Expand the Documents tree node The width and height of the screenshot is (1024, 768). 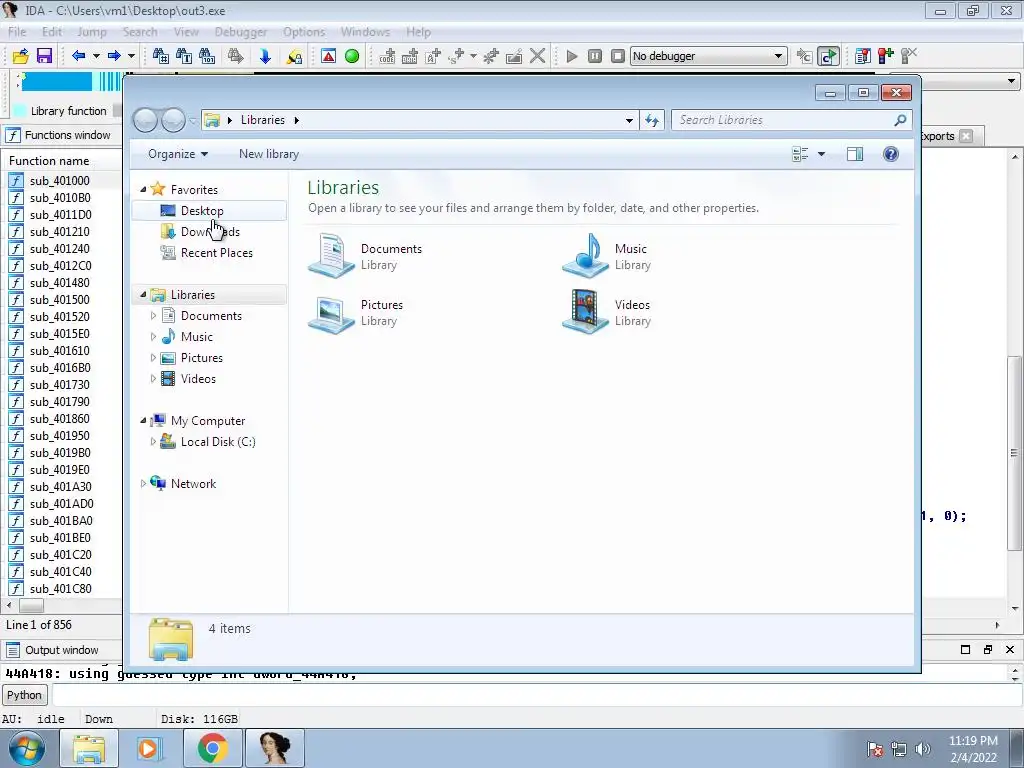pyautogui.click(x=153, y=315)
